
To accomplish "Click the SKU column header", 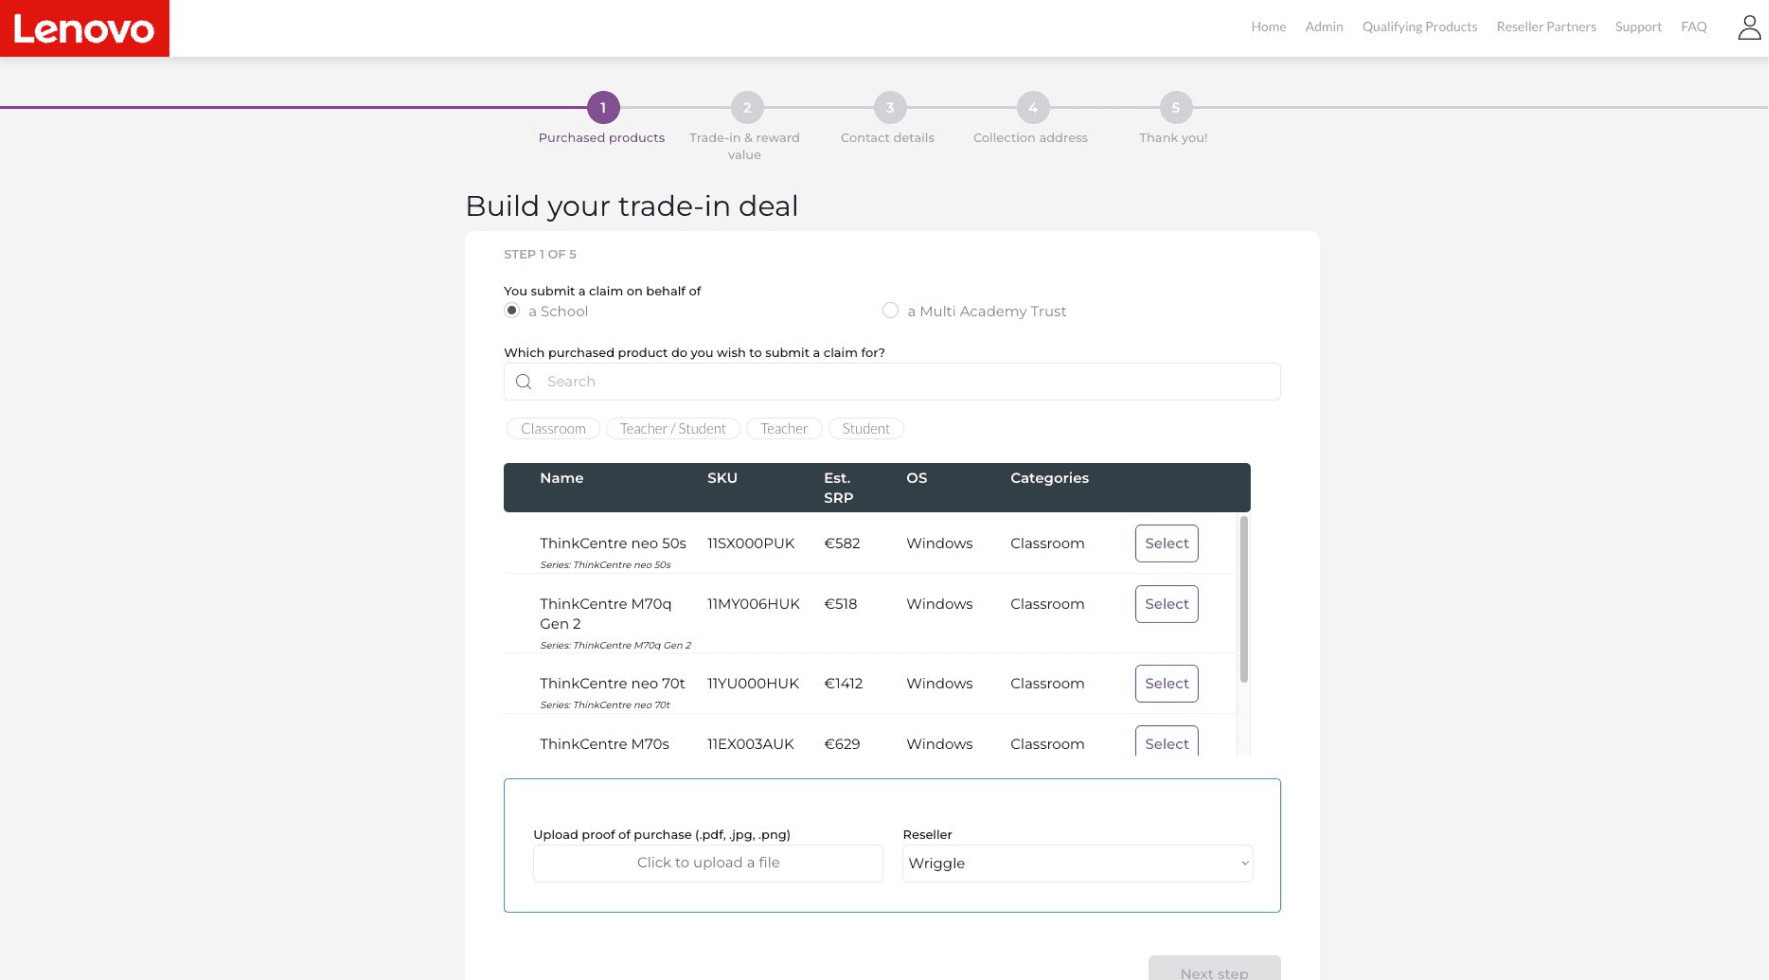I will click(x=722, y=478).
